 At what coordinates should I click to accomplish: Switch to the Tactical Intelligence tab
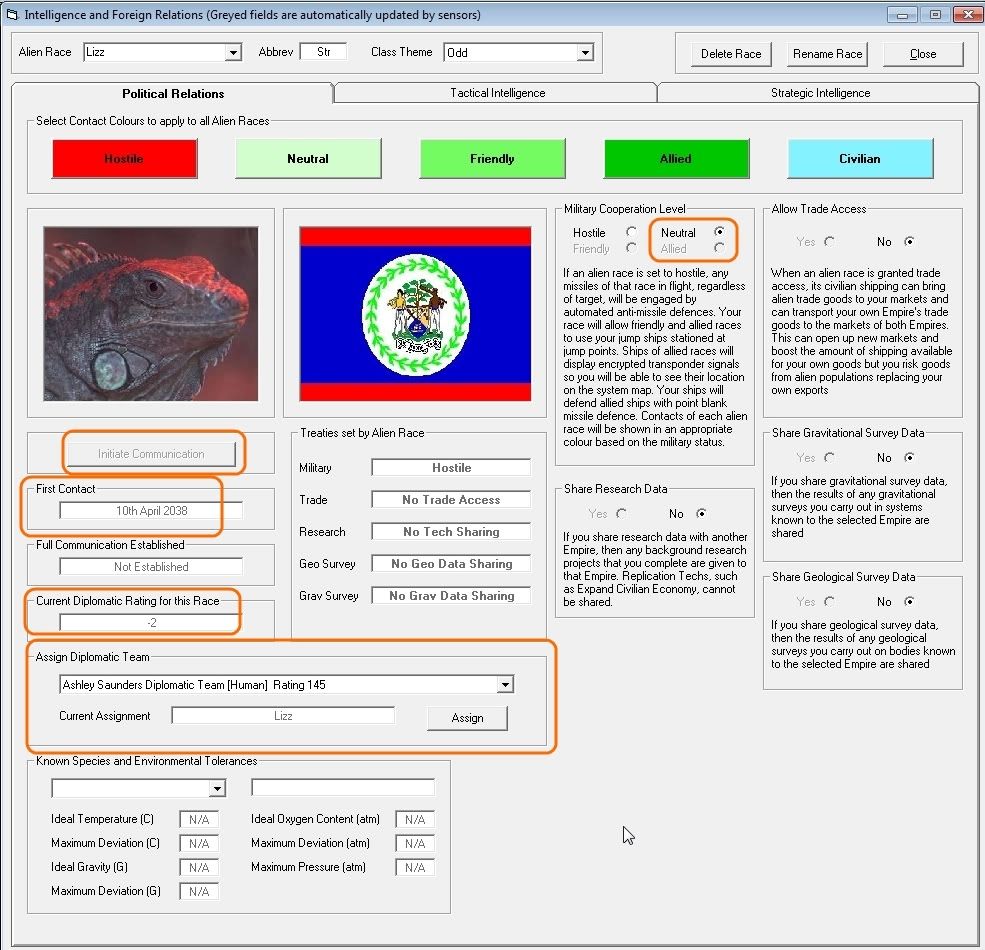497,93
